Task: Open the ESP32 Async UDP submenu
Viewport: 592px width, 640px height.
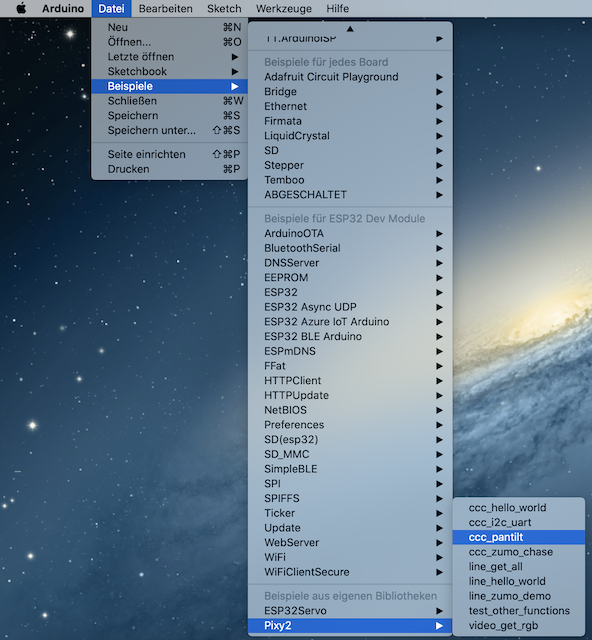Action: pos(350,307)
